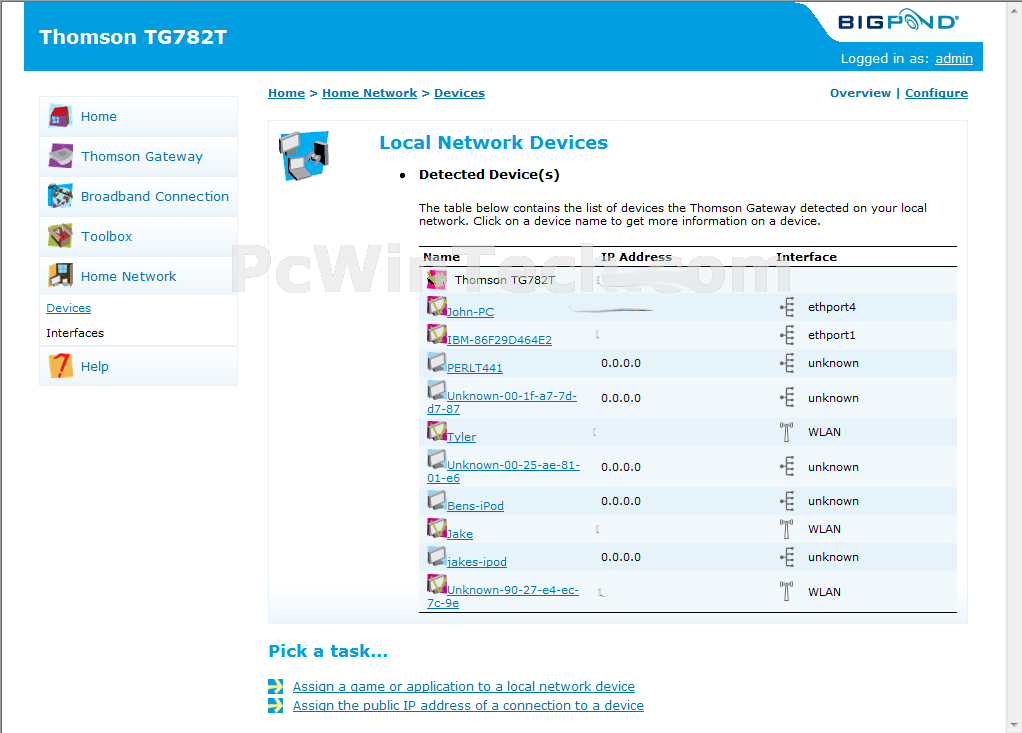
Task: Click the BigPond logo
Action: coord(898,21)
